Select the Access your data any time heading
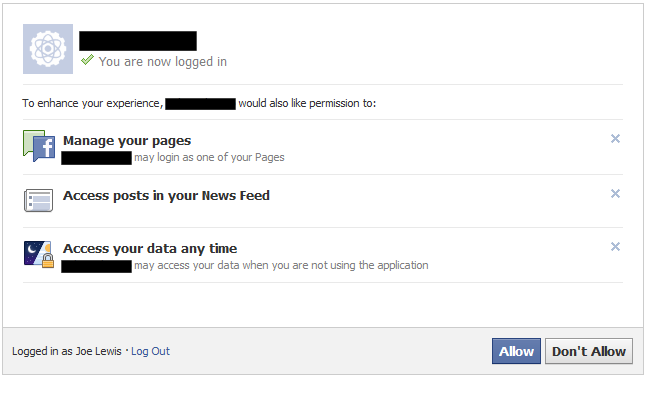 pyautogui.click(x=150, y=248)
